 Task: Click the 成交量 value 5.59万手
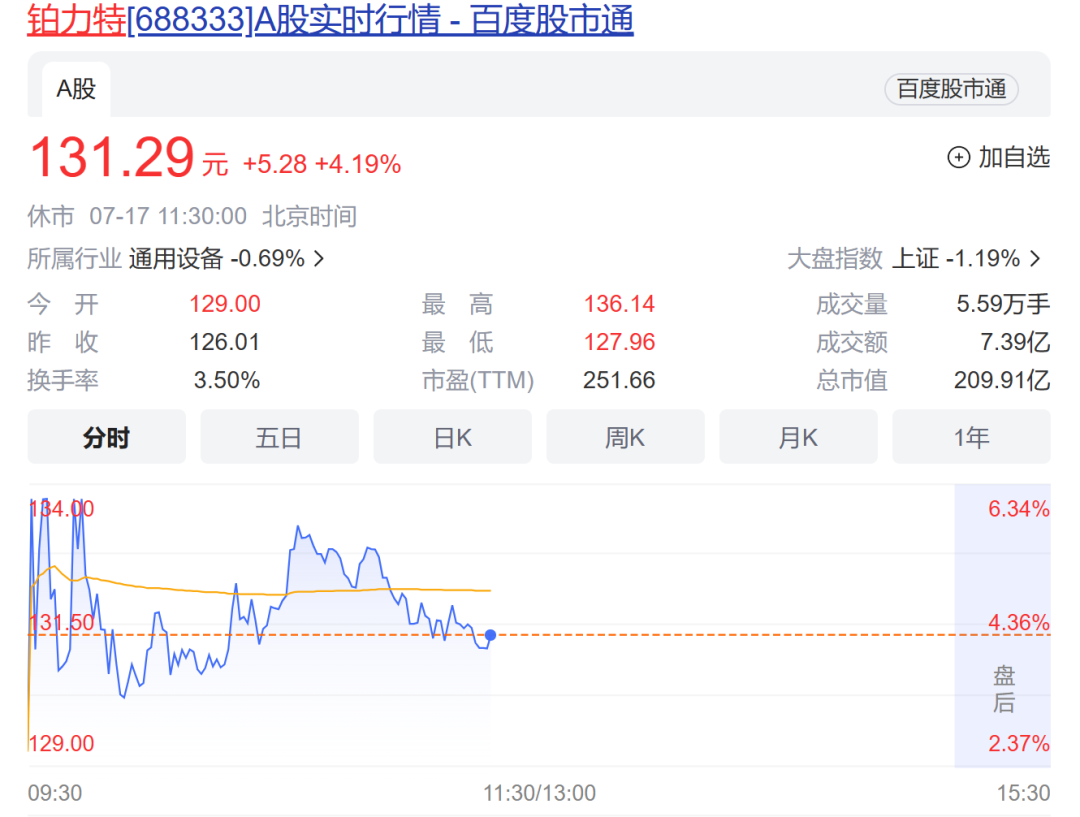1003,304
